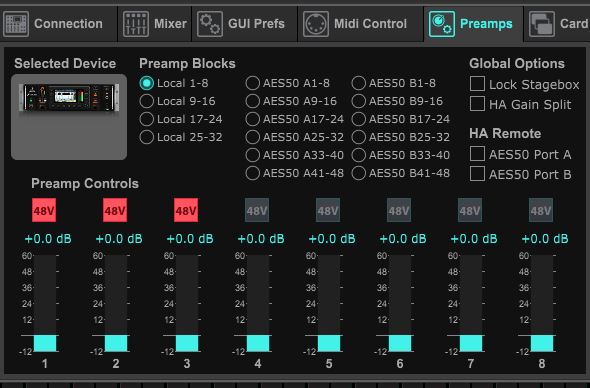Enable Lock Stagebox option
The height and width of the screenshot is (388, 590).
click(477, 84)
